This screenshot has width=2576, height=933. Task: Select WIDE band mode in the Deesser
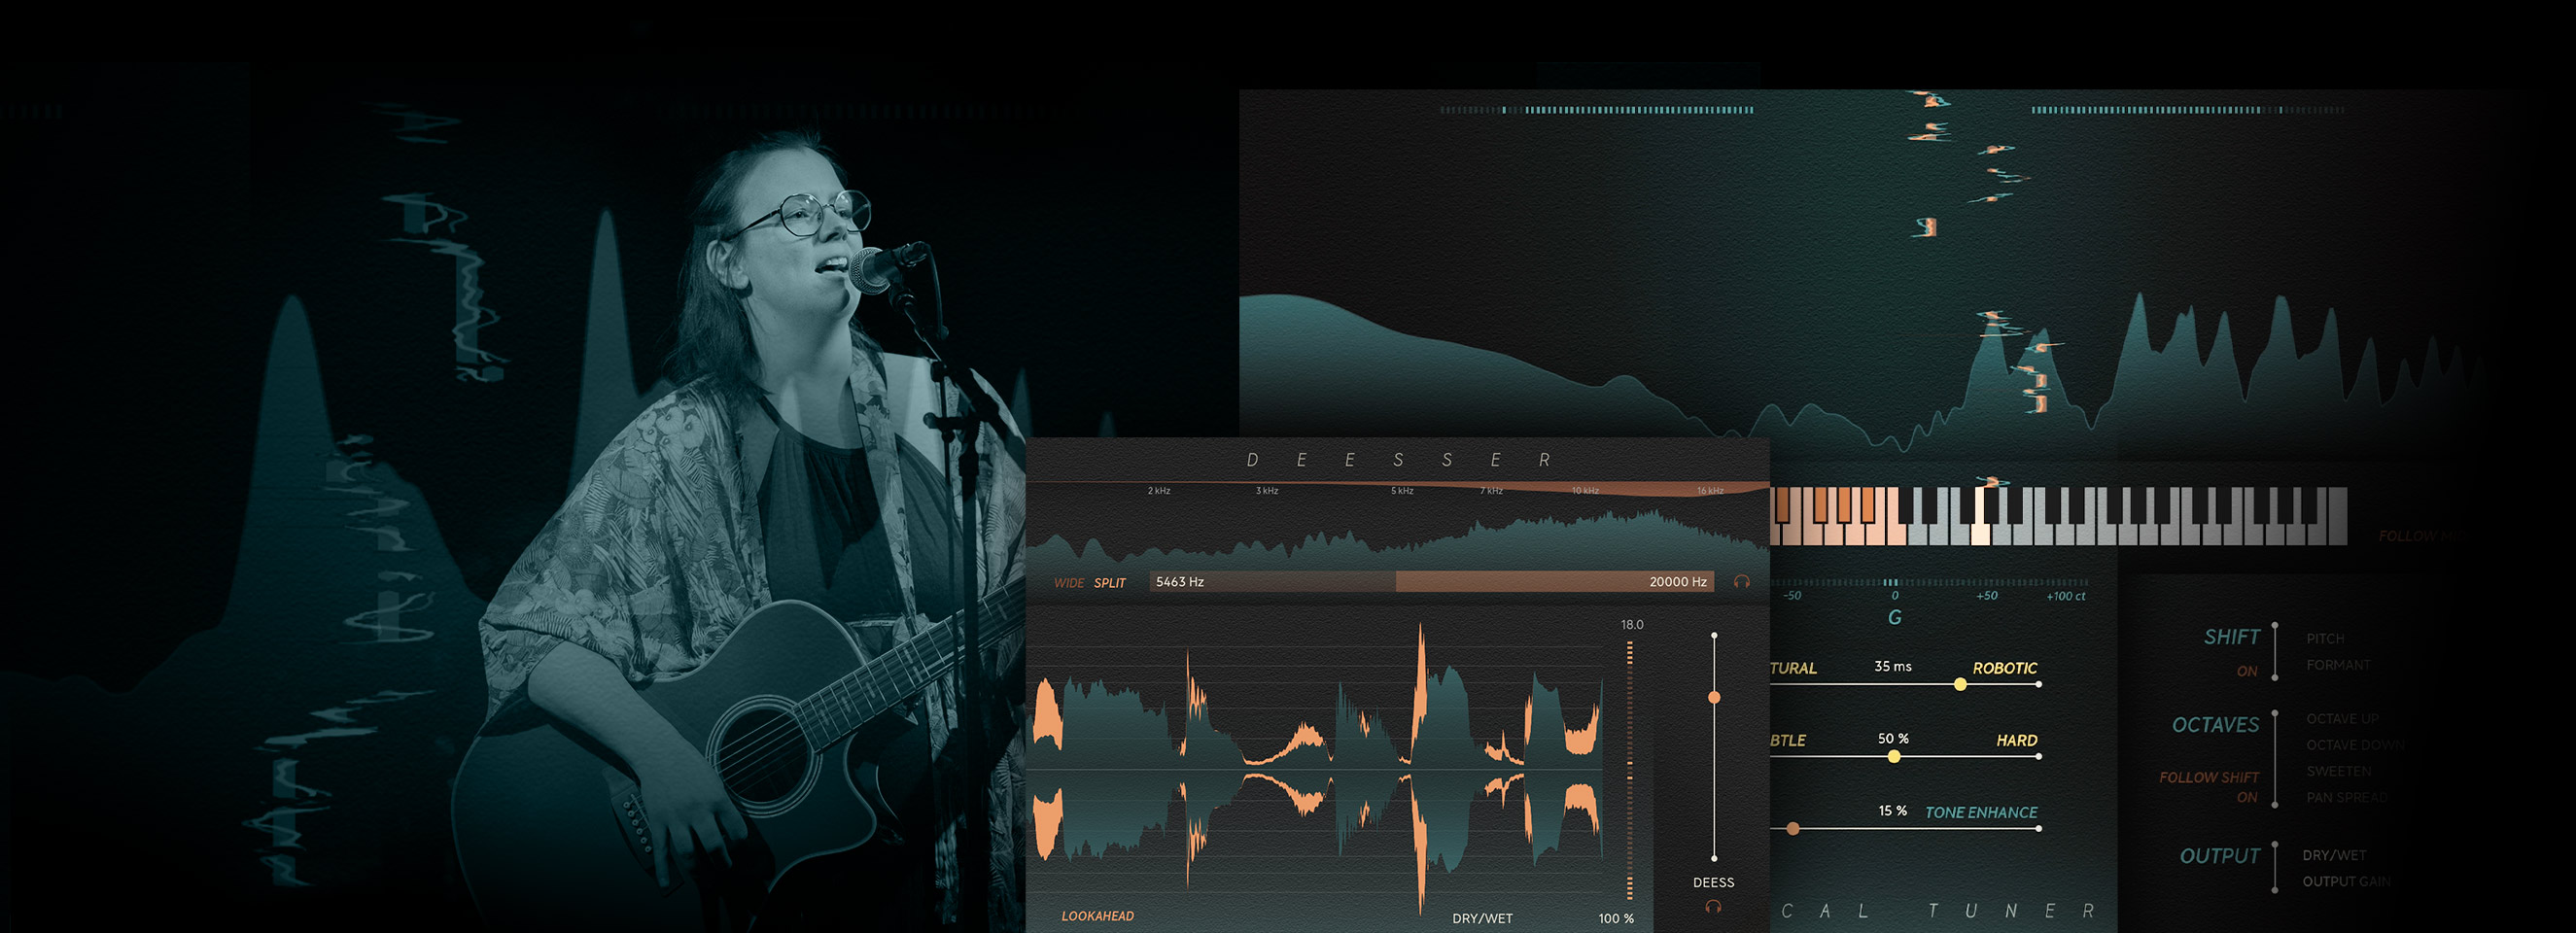pyautogui.click(x=1068, y=583)
